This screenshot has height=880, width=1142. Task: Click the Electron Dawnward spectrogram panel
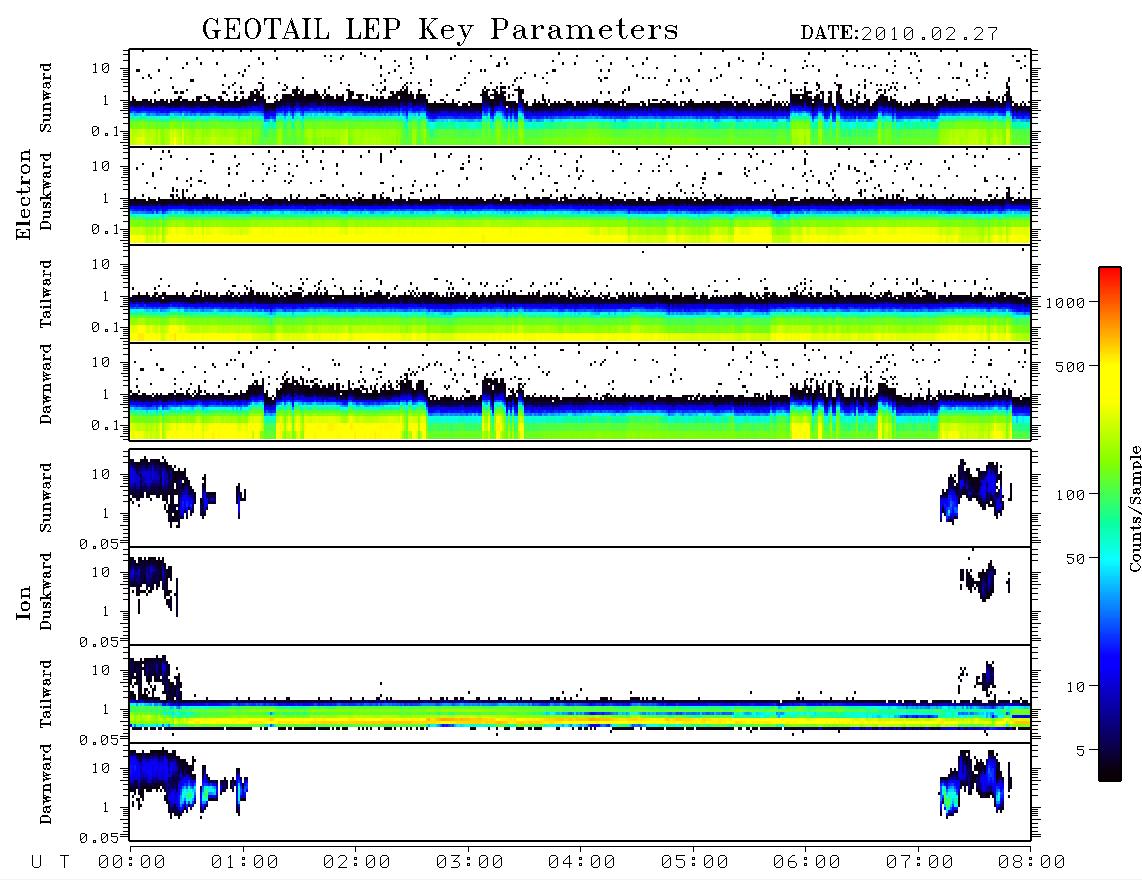580,391
